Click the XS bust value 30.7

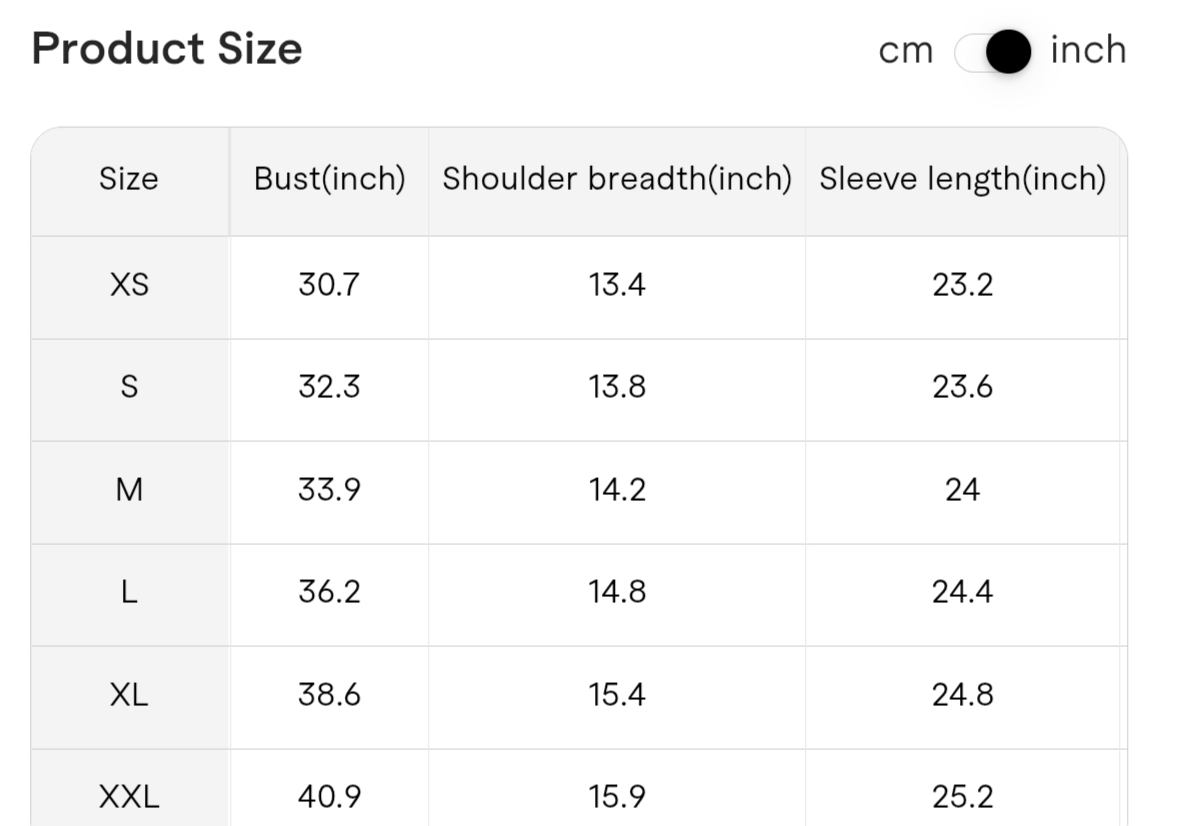coord(329,285)
